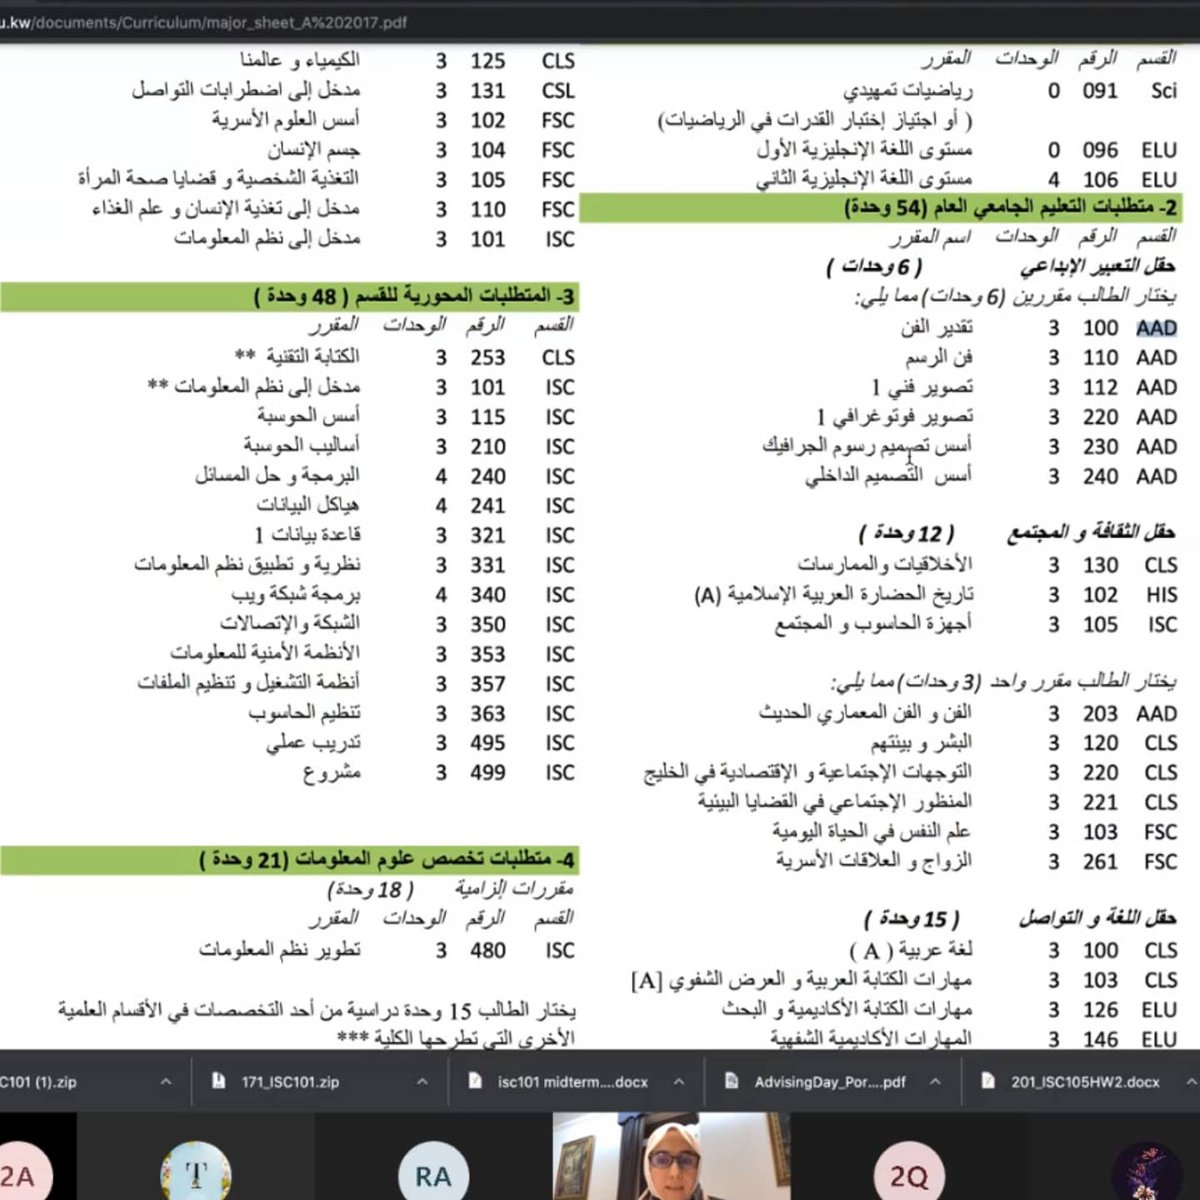Click course name 'أجهزة الحاسوب و المجتمع'
Screen dimensions: 1200x1200
click(873, 624)
